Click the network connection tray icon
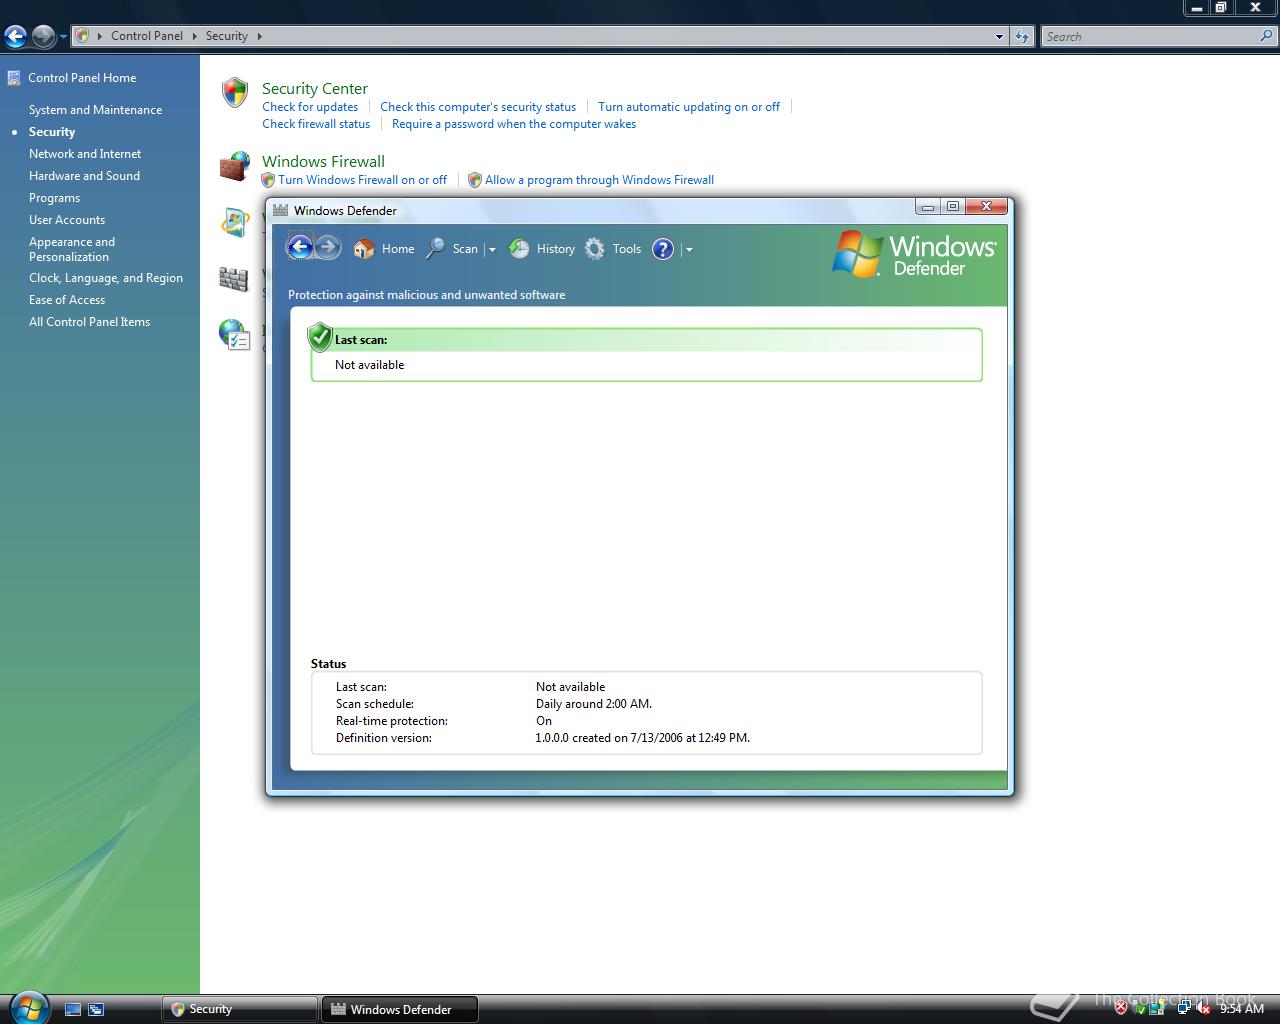1280x1024 pixels. [1184, 1009]
